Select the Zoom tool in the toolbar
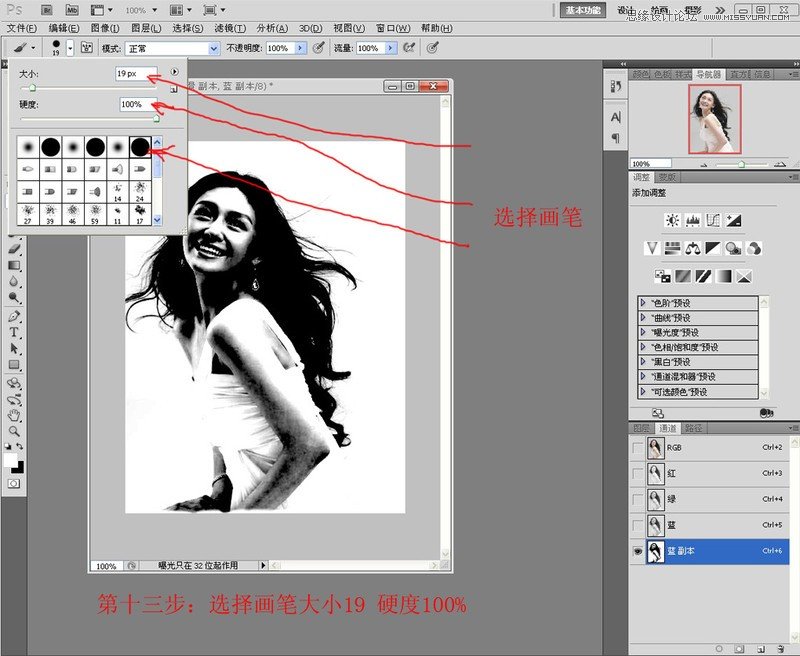Image resolution: width=800 pixels, height=656 pixels. 14,430
